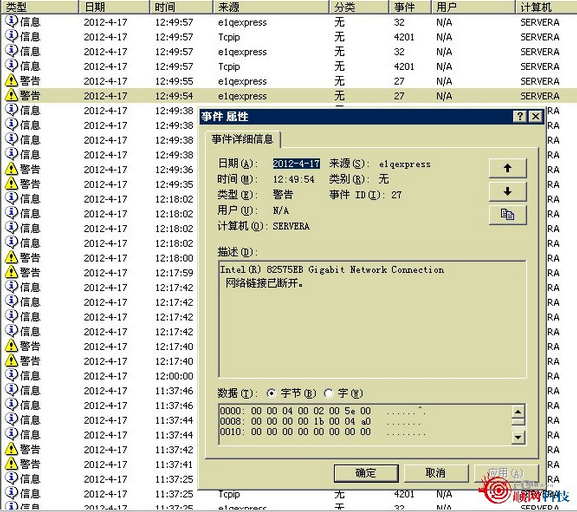
Task: Click the 应用(A) apply button
Action: click(506, 473)
